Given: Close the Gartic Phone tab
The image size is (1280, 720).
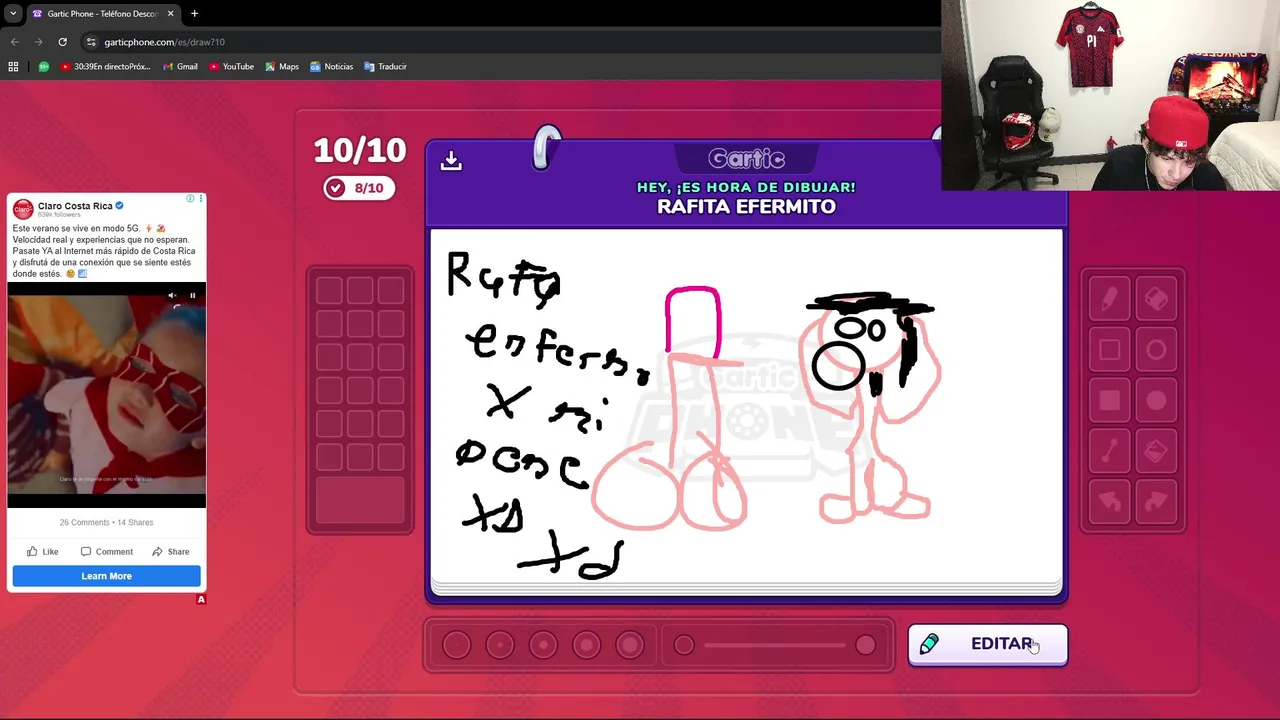Looking at the screenshot, I should click(x=170, y=13).
